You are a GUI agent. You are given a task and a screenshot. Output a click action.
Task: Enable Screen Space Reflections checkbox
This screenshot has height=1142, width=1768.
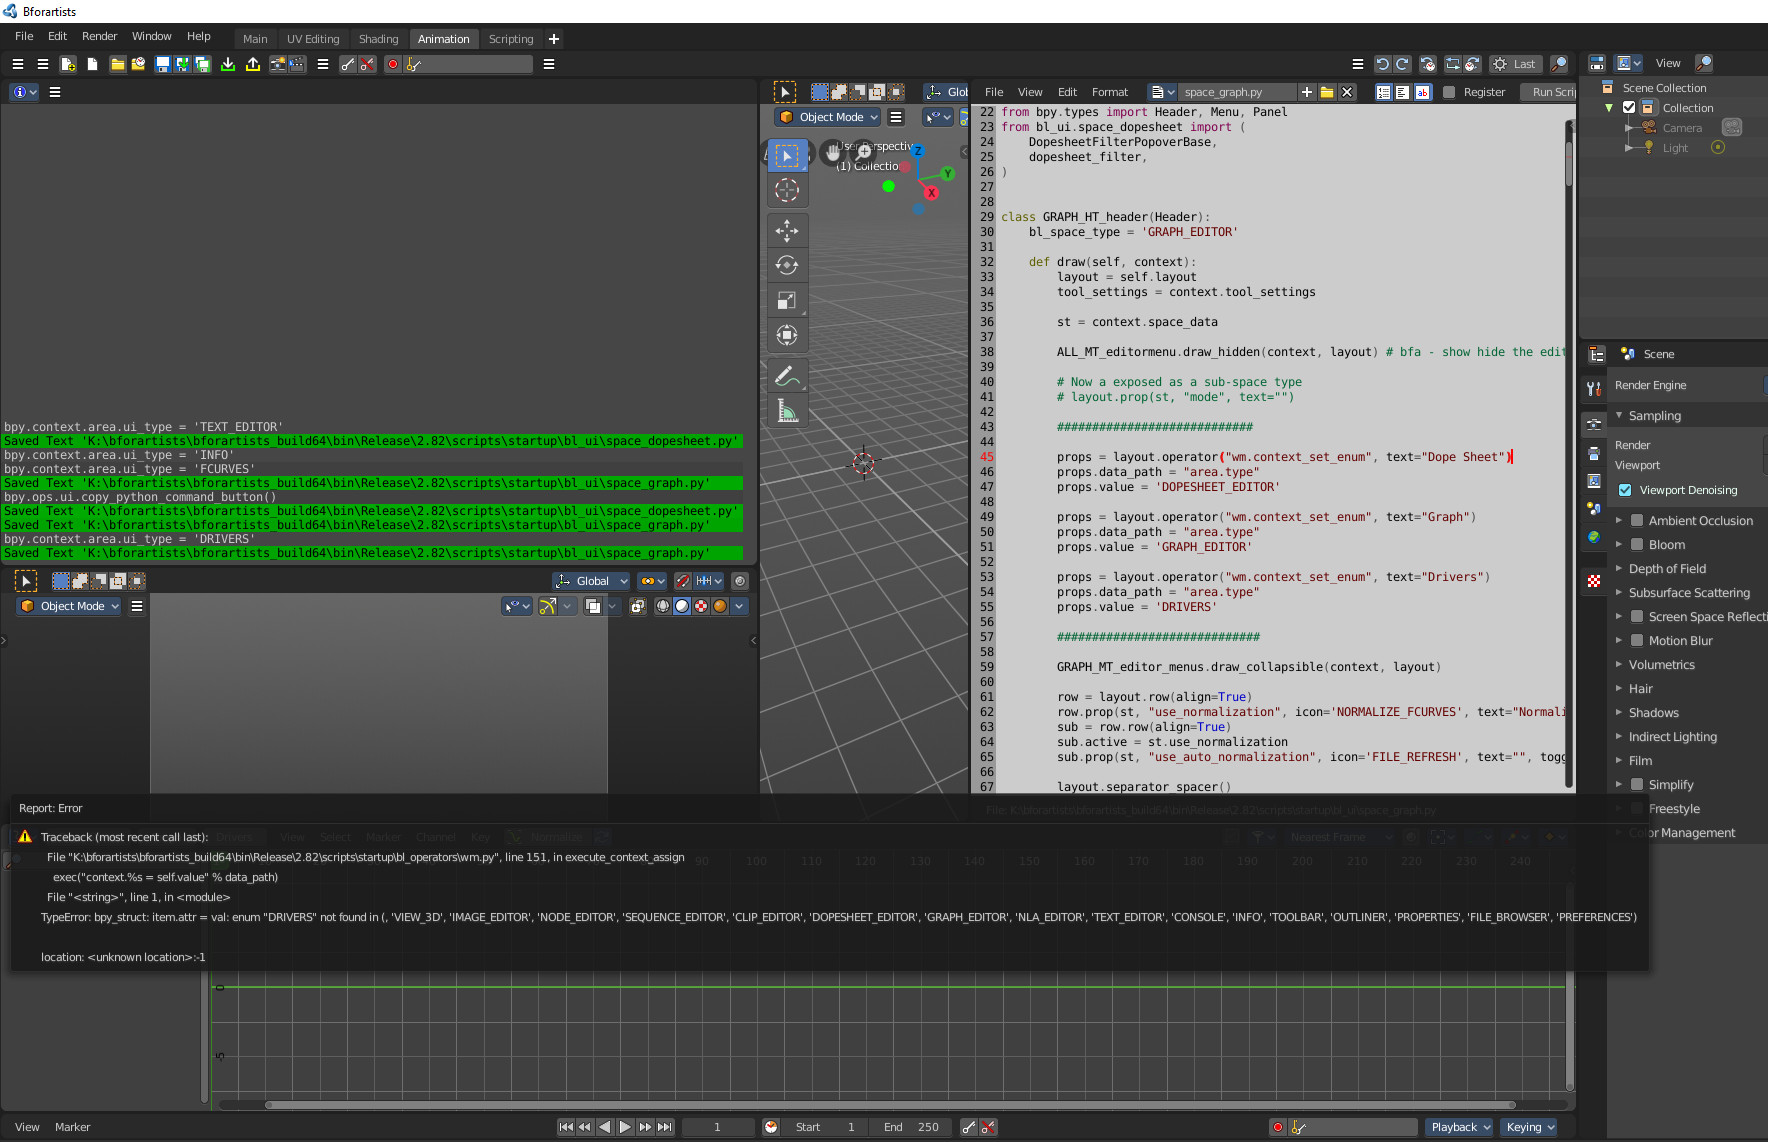(1637, 617)
